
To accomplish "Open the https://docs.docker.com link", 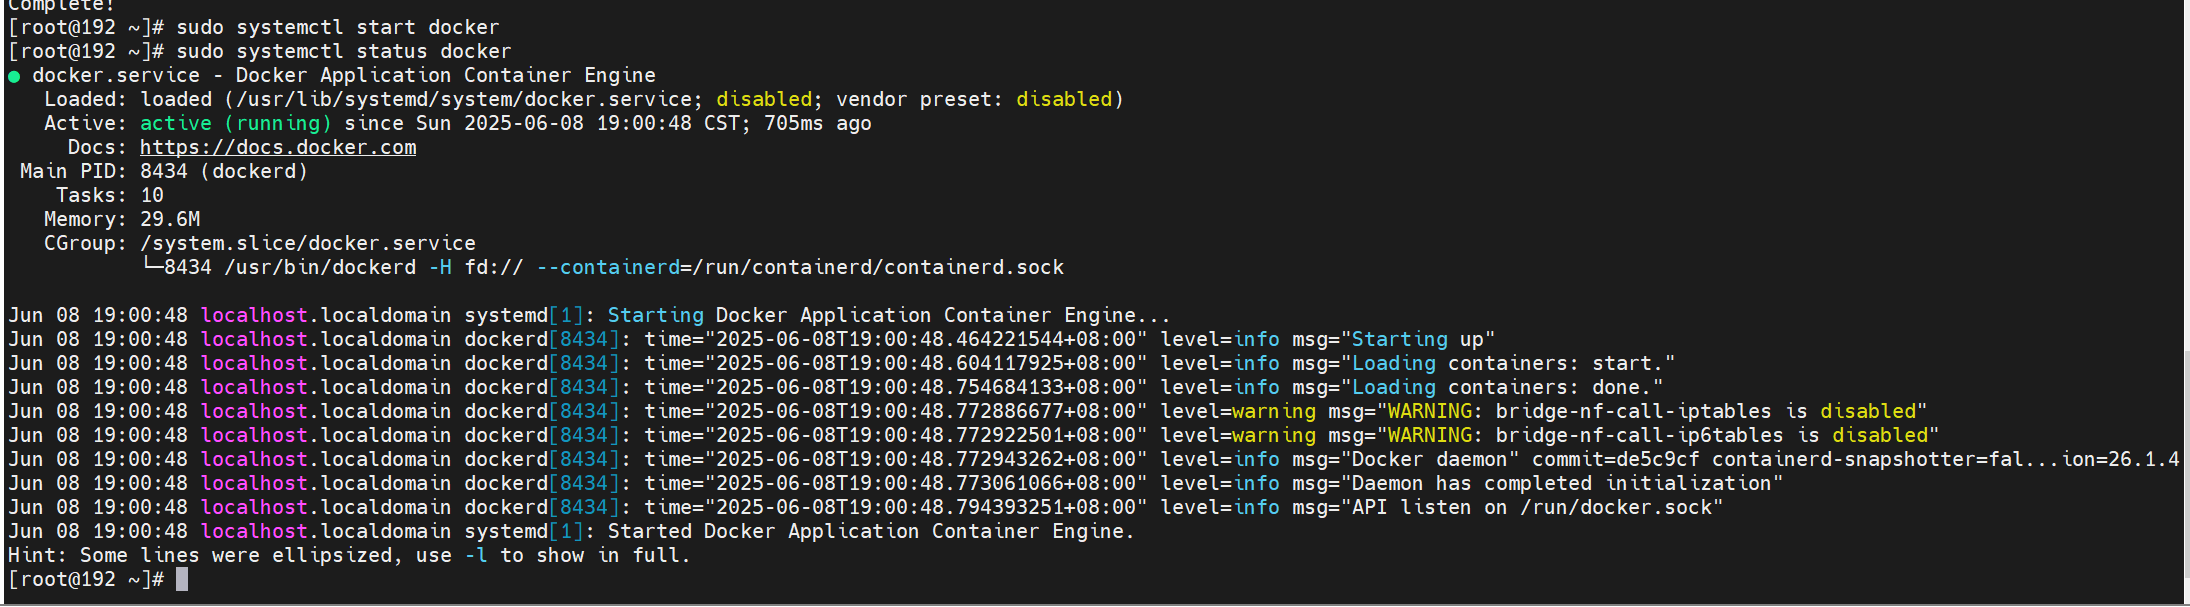I will point(278,147).
